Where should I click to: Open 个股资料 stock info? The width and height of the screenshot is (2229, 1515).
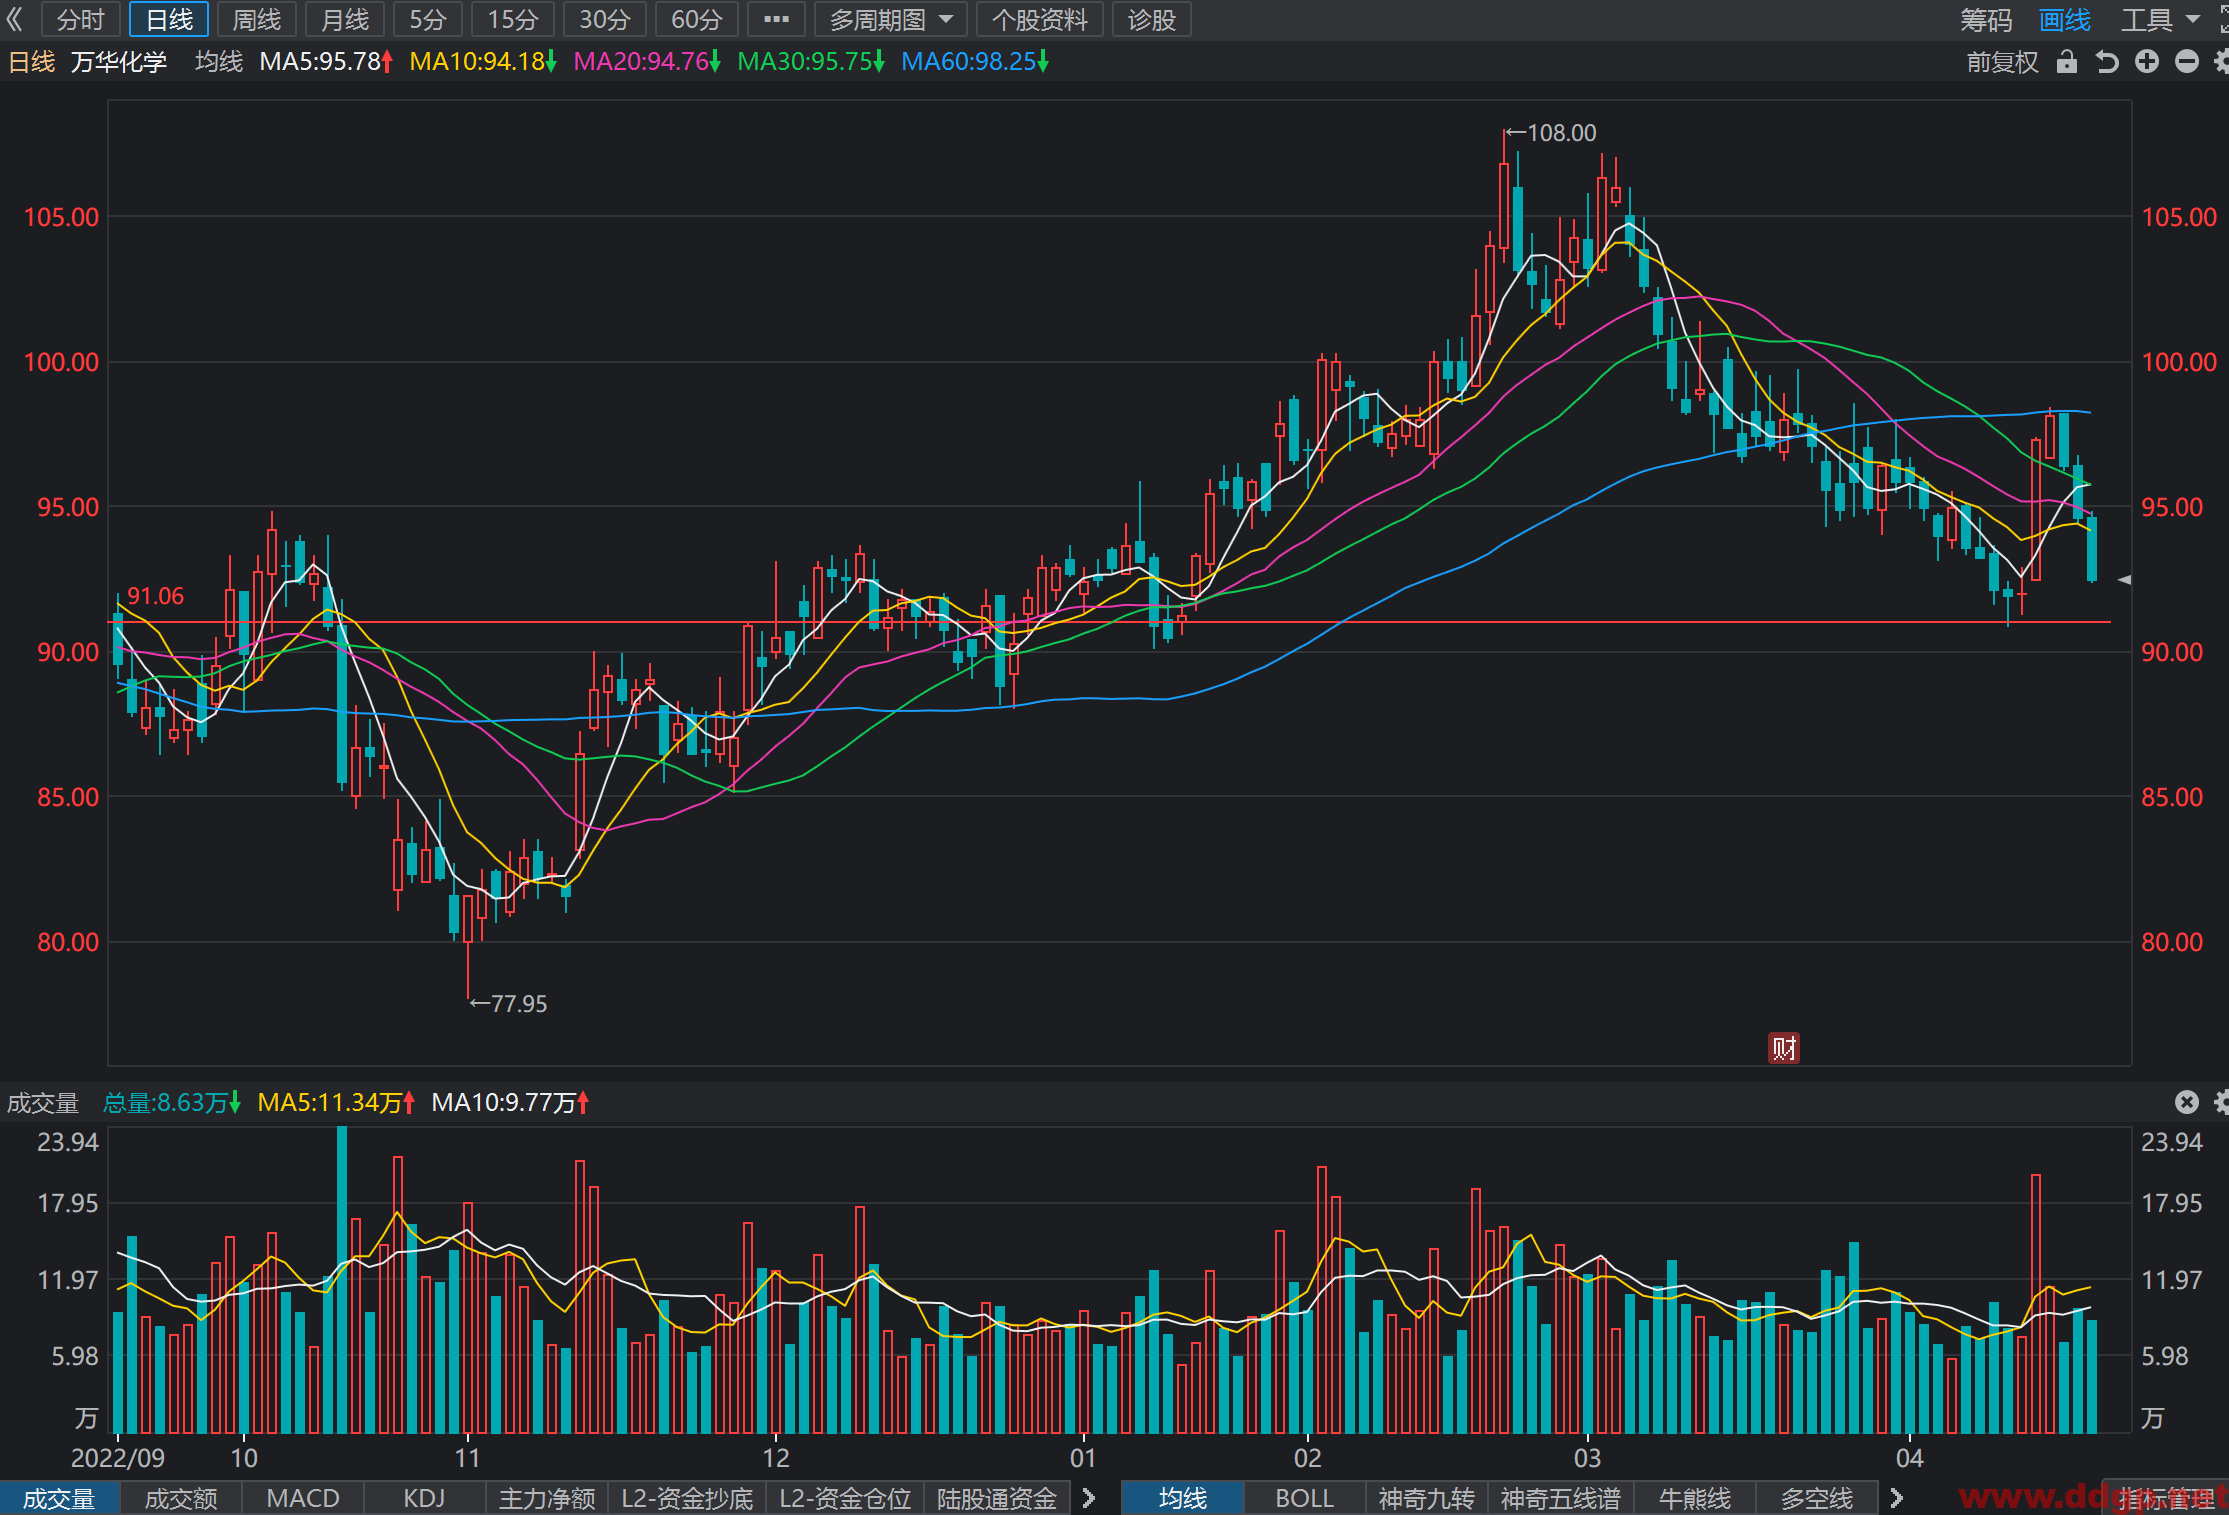1040,19
